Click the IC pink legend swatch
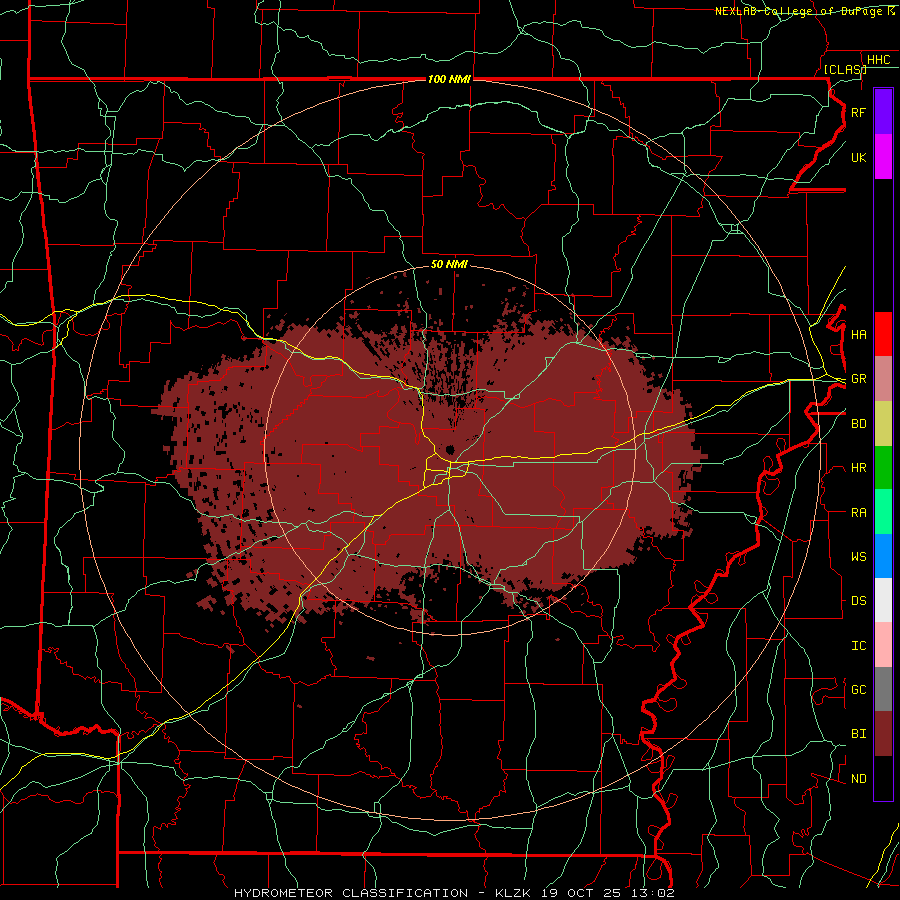Viewport: 900px width, 900px height. pyautogui.click(x=883, y=645)
